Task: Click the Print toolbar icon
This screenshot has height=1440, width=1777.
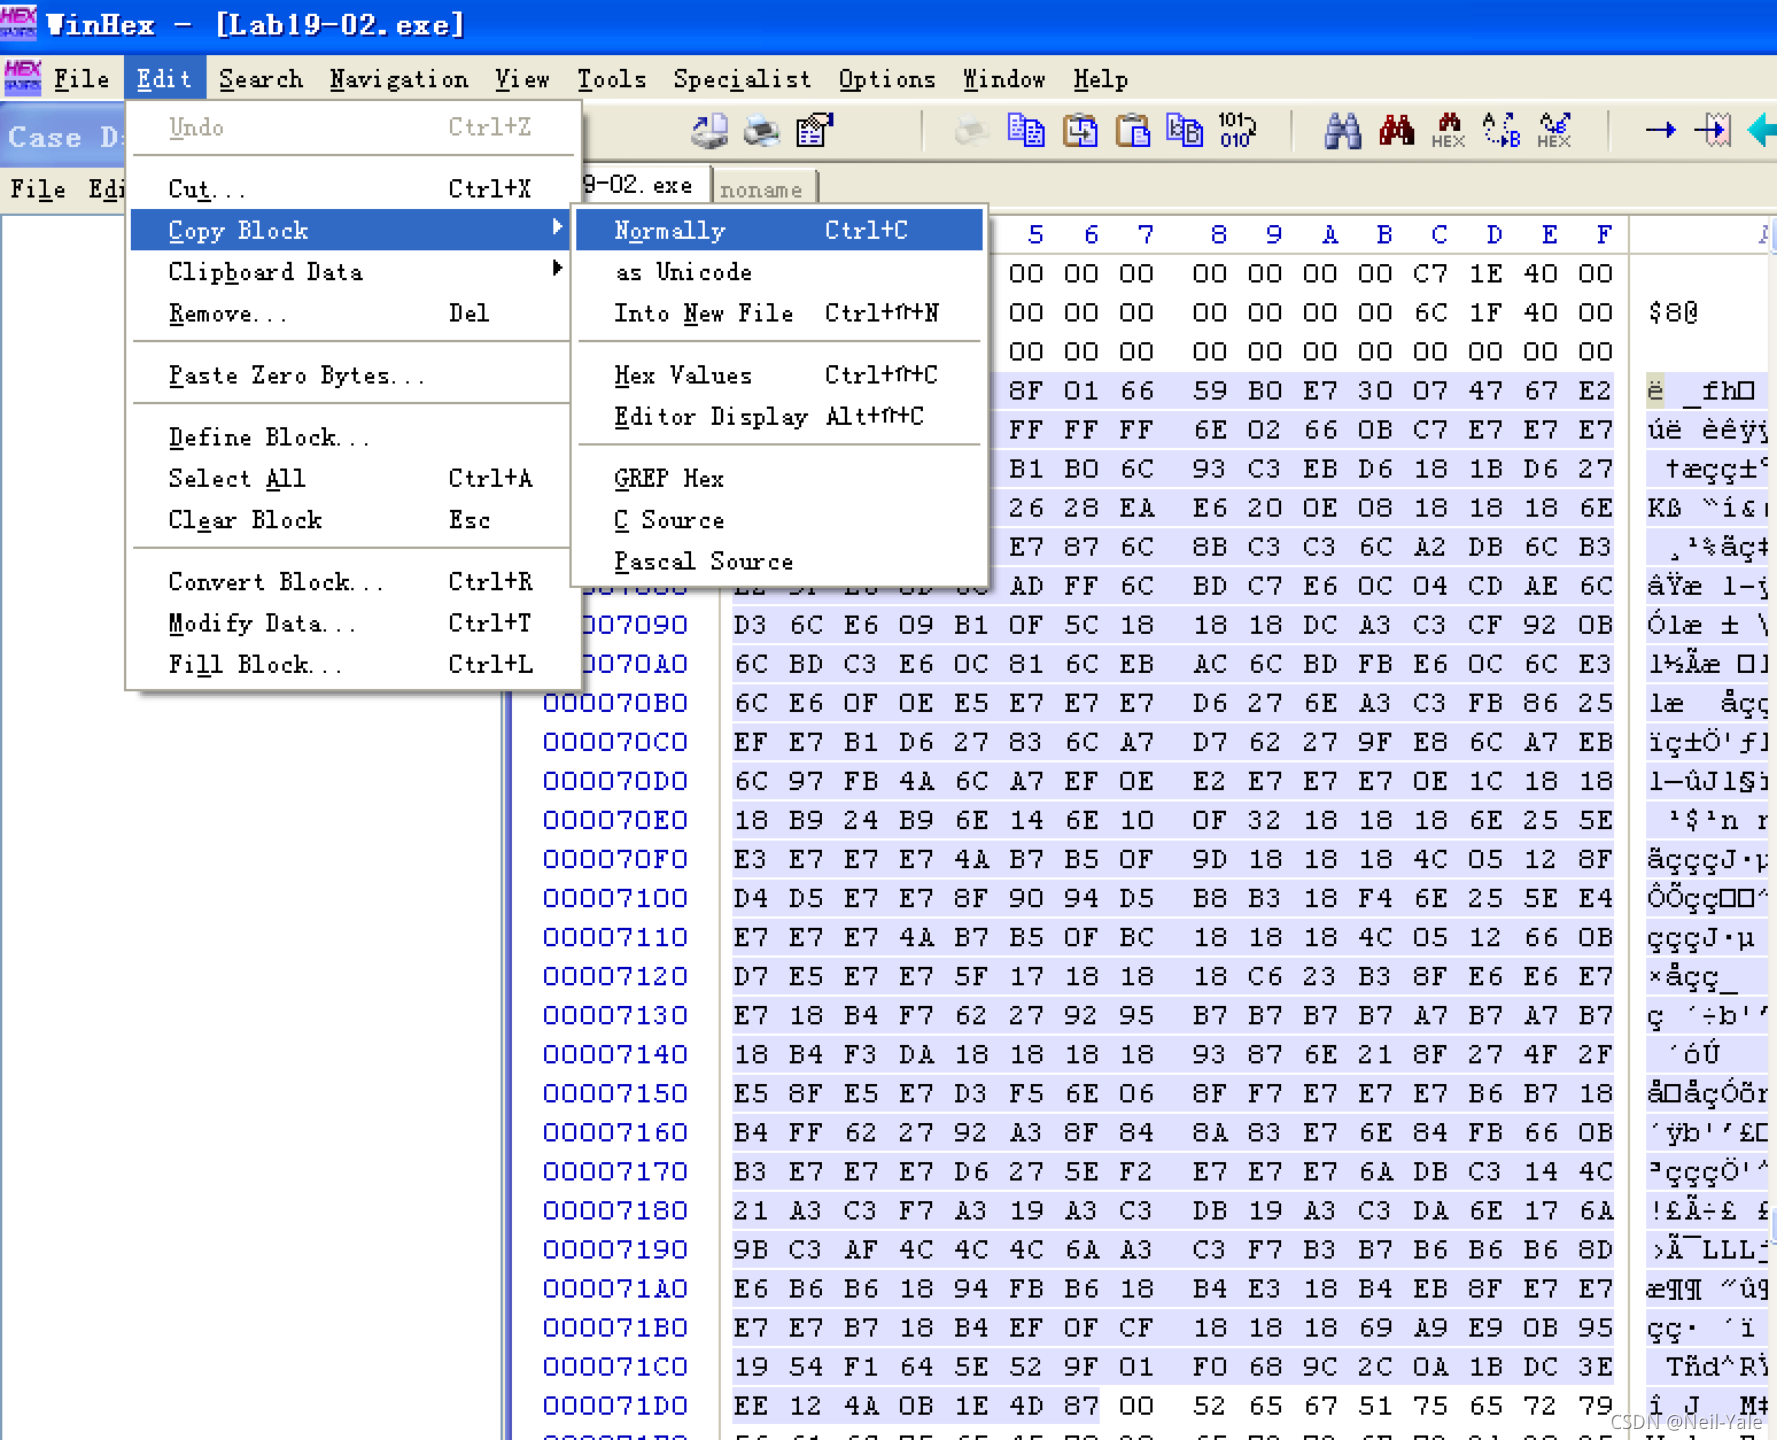Action: pos(762,131)
